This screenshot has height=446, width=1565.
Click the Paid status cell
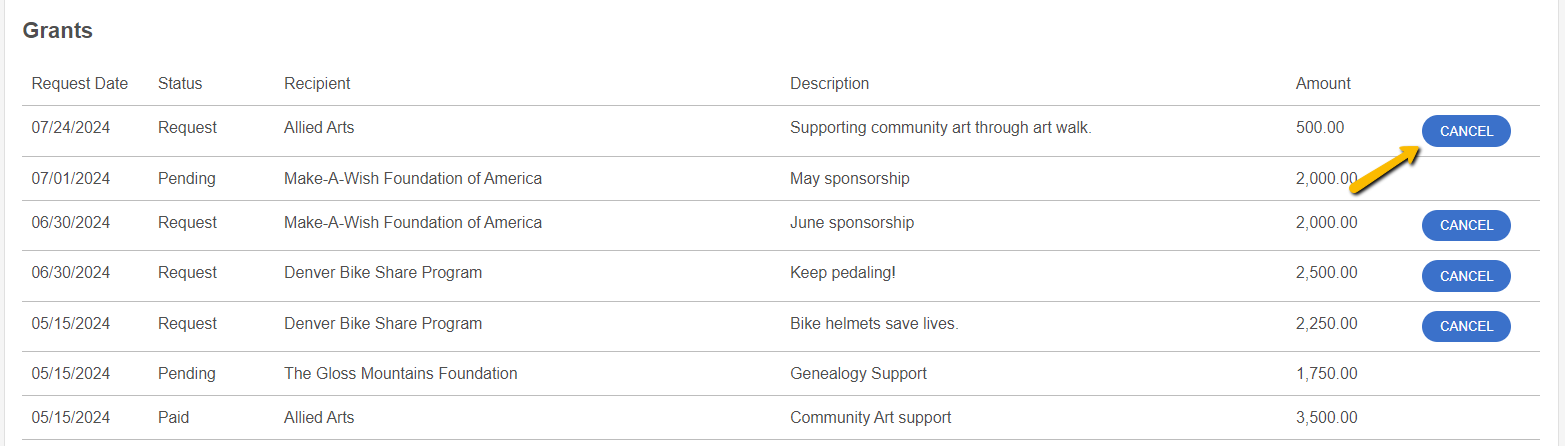click(x=173, y=417)
